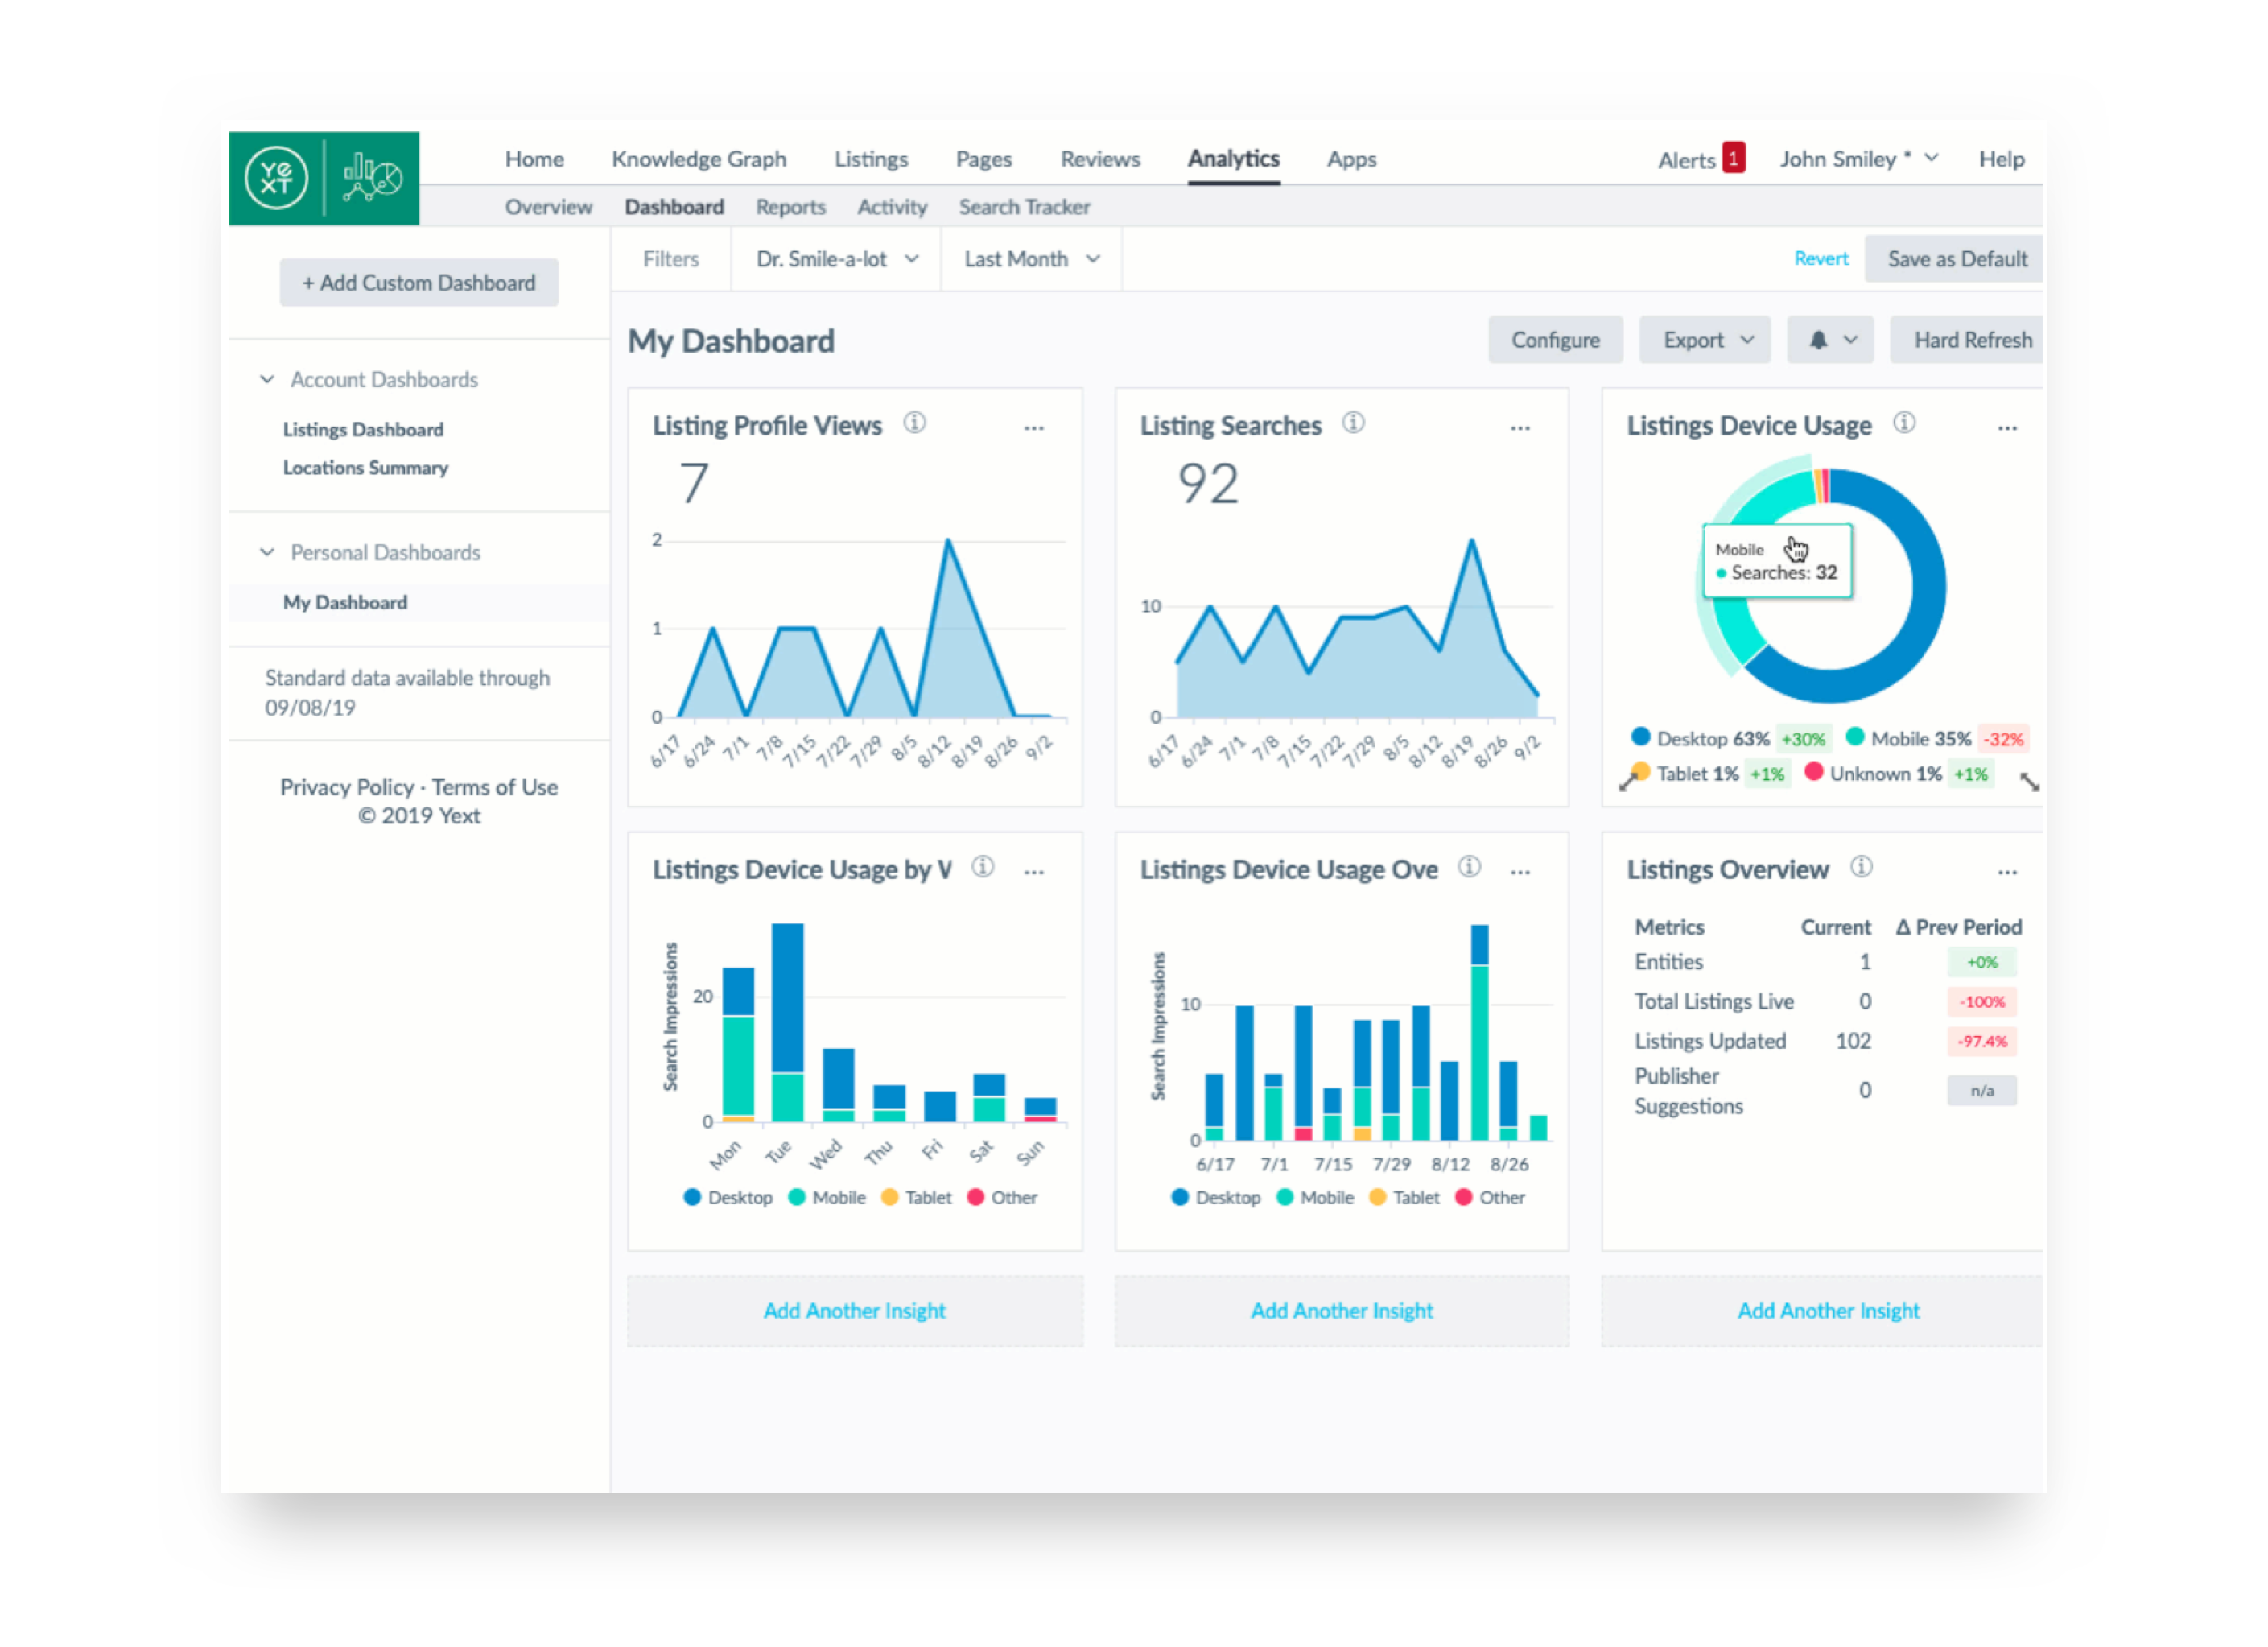Open the Last Month date range dropdown
This screenshot has width=2268, height=1647.
pyautogui.click(x=1031, y=259)
